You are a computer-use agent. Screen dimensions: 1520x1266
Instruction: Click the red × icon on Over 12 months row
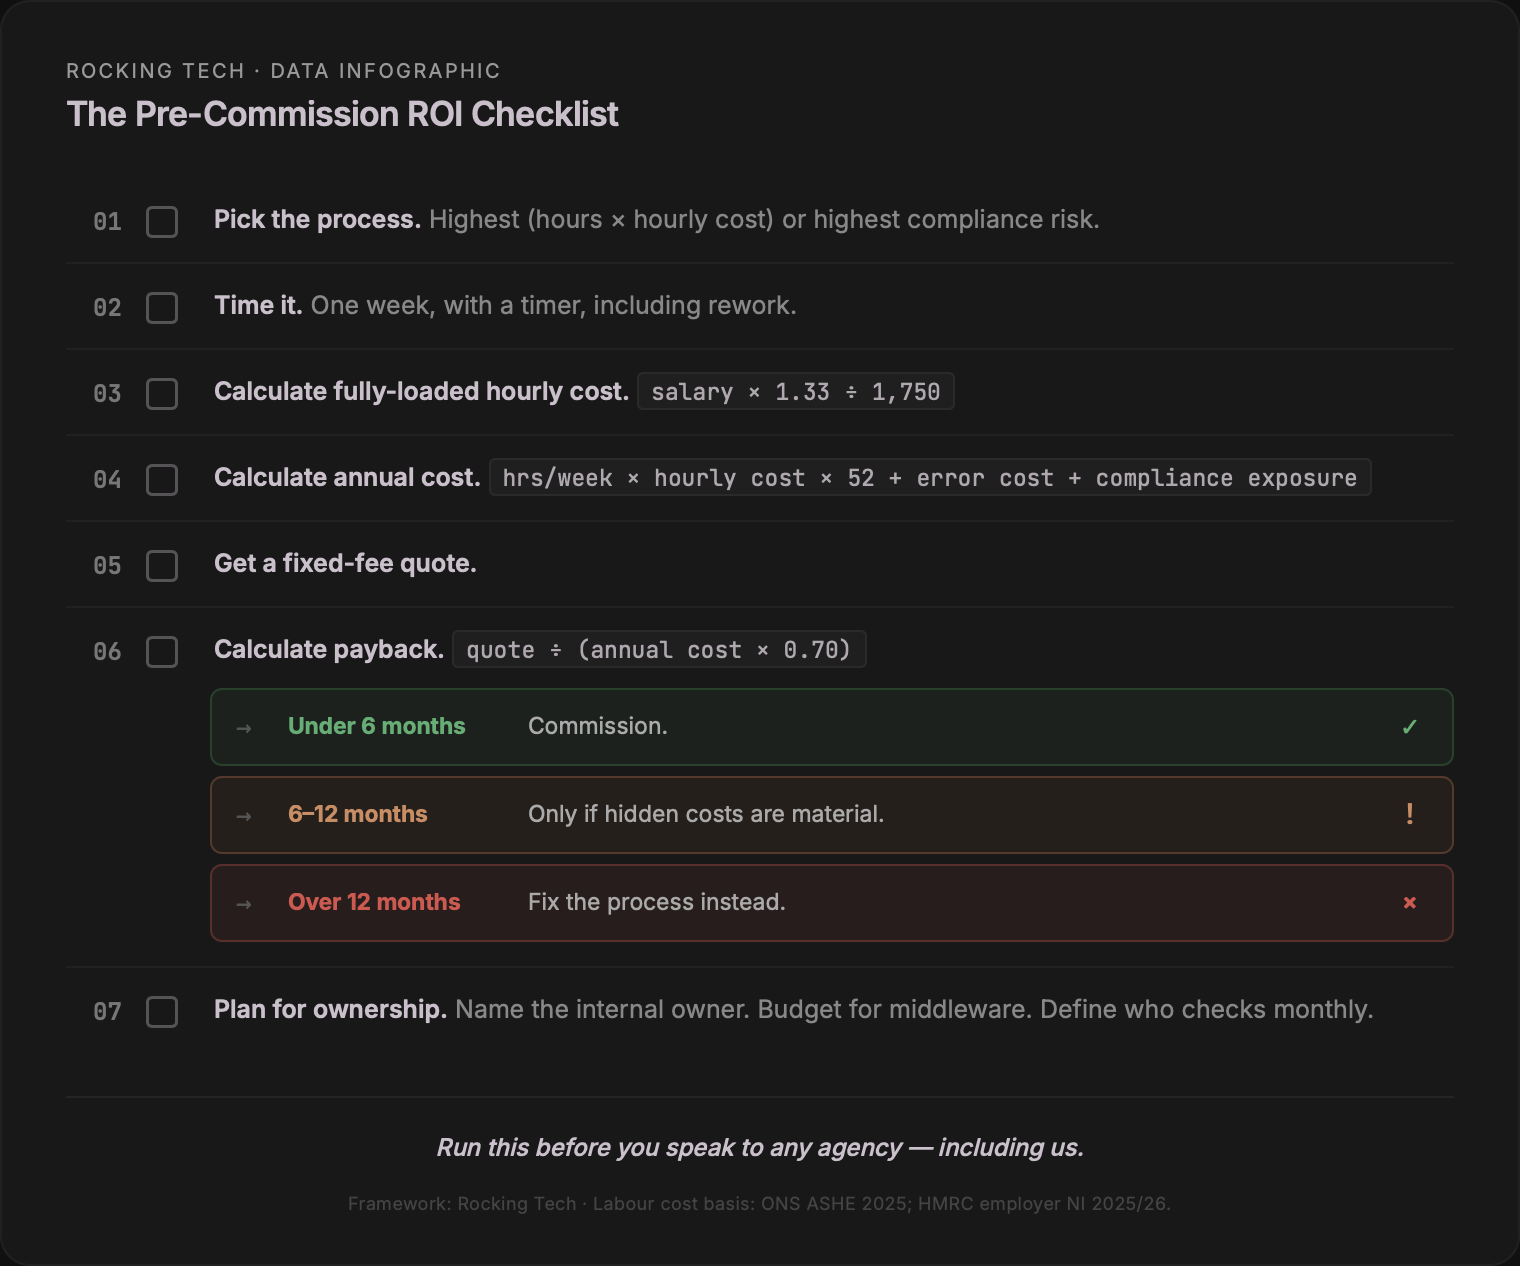[x=1410, y=902]
